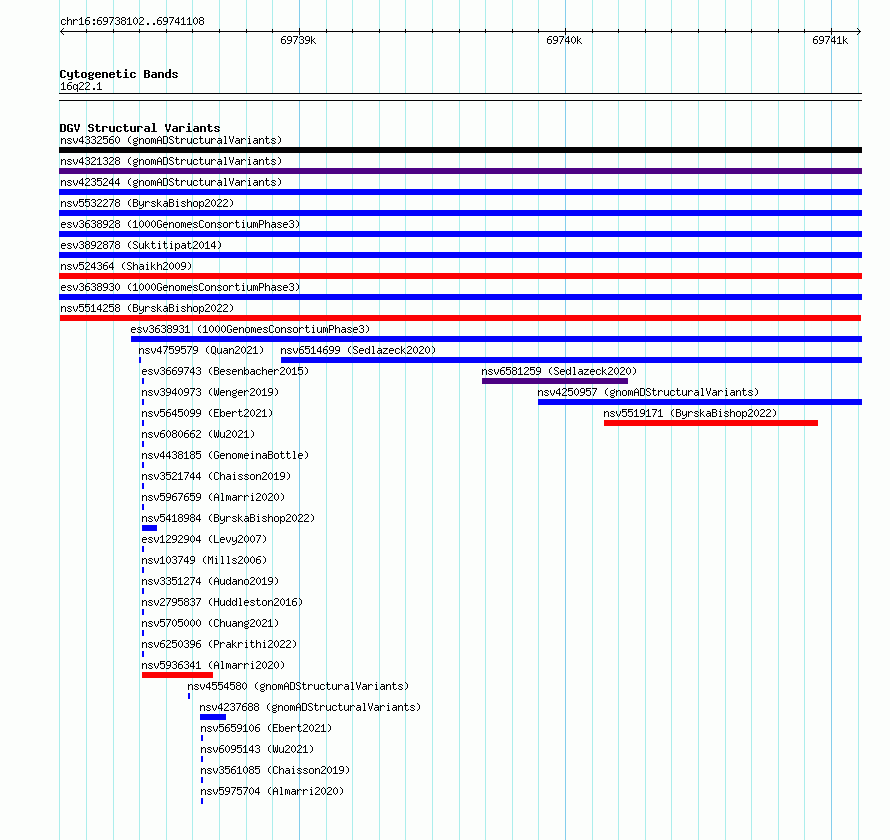Open nsv4759579 Quan2021 label
Screen dimensions: 890x840
tap(201, 350)
